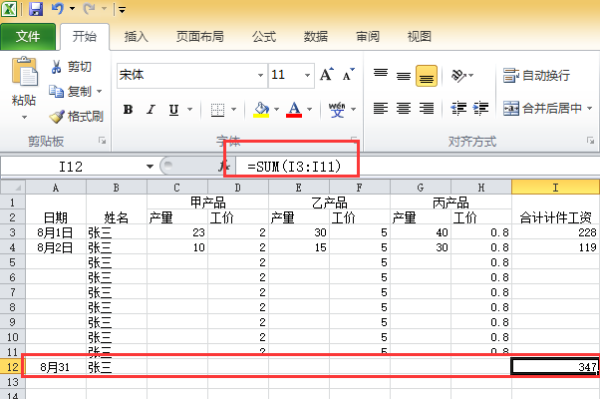Open the Borders dropdown arrow

[x=234, y=110]
